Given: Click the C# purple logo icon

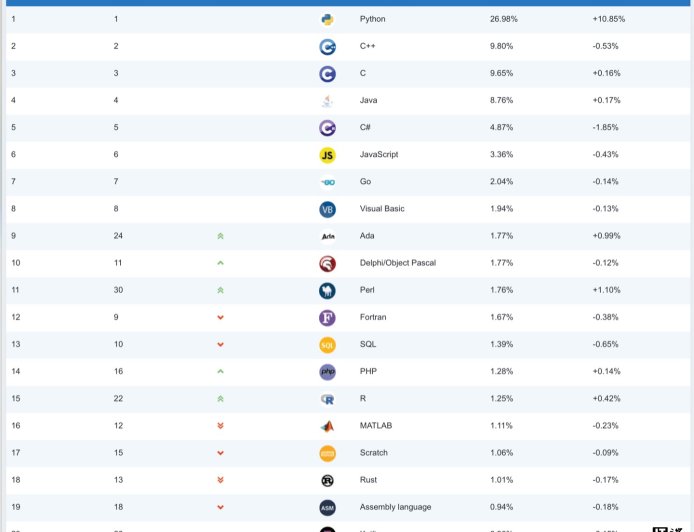Looking at the screenshot, I should 327,128.
